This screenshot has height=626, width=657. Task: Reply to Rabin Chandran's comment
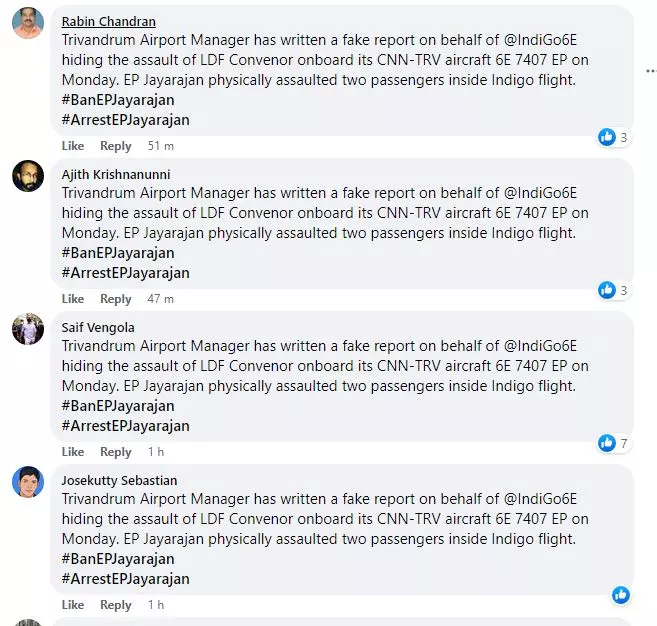pos(116,146)
